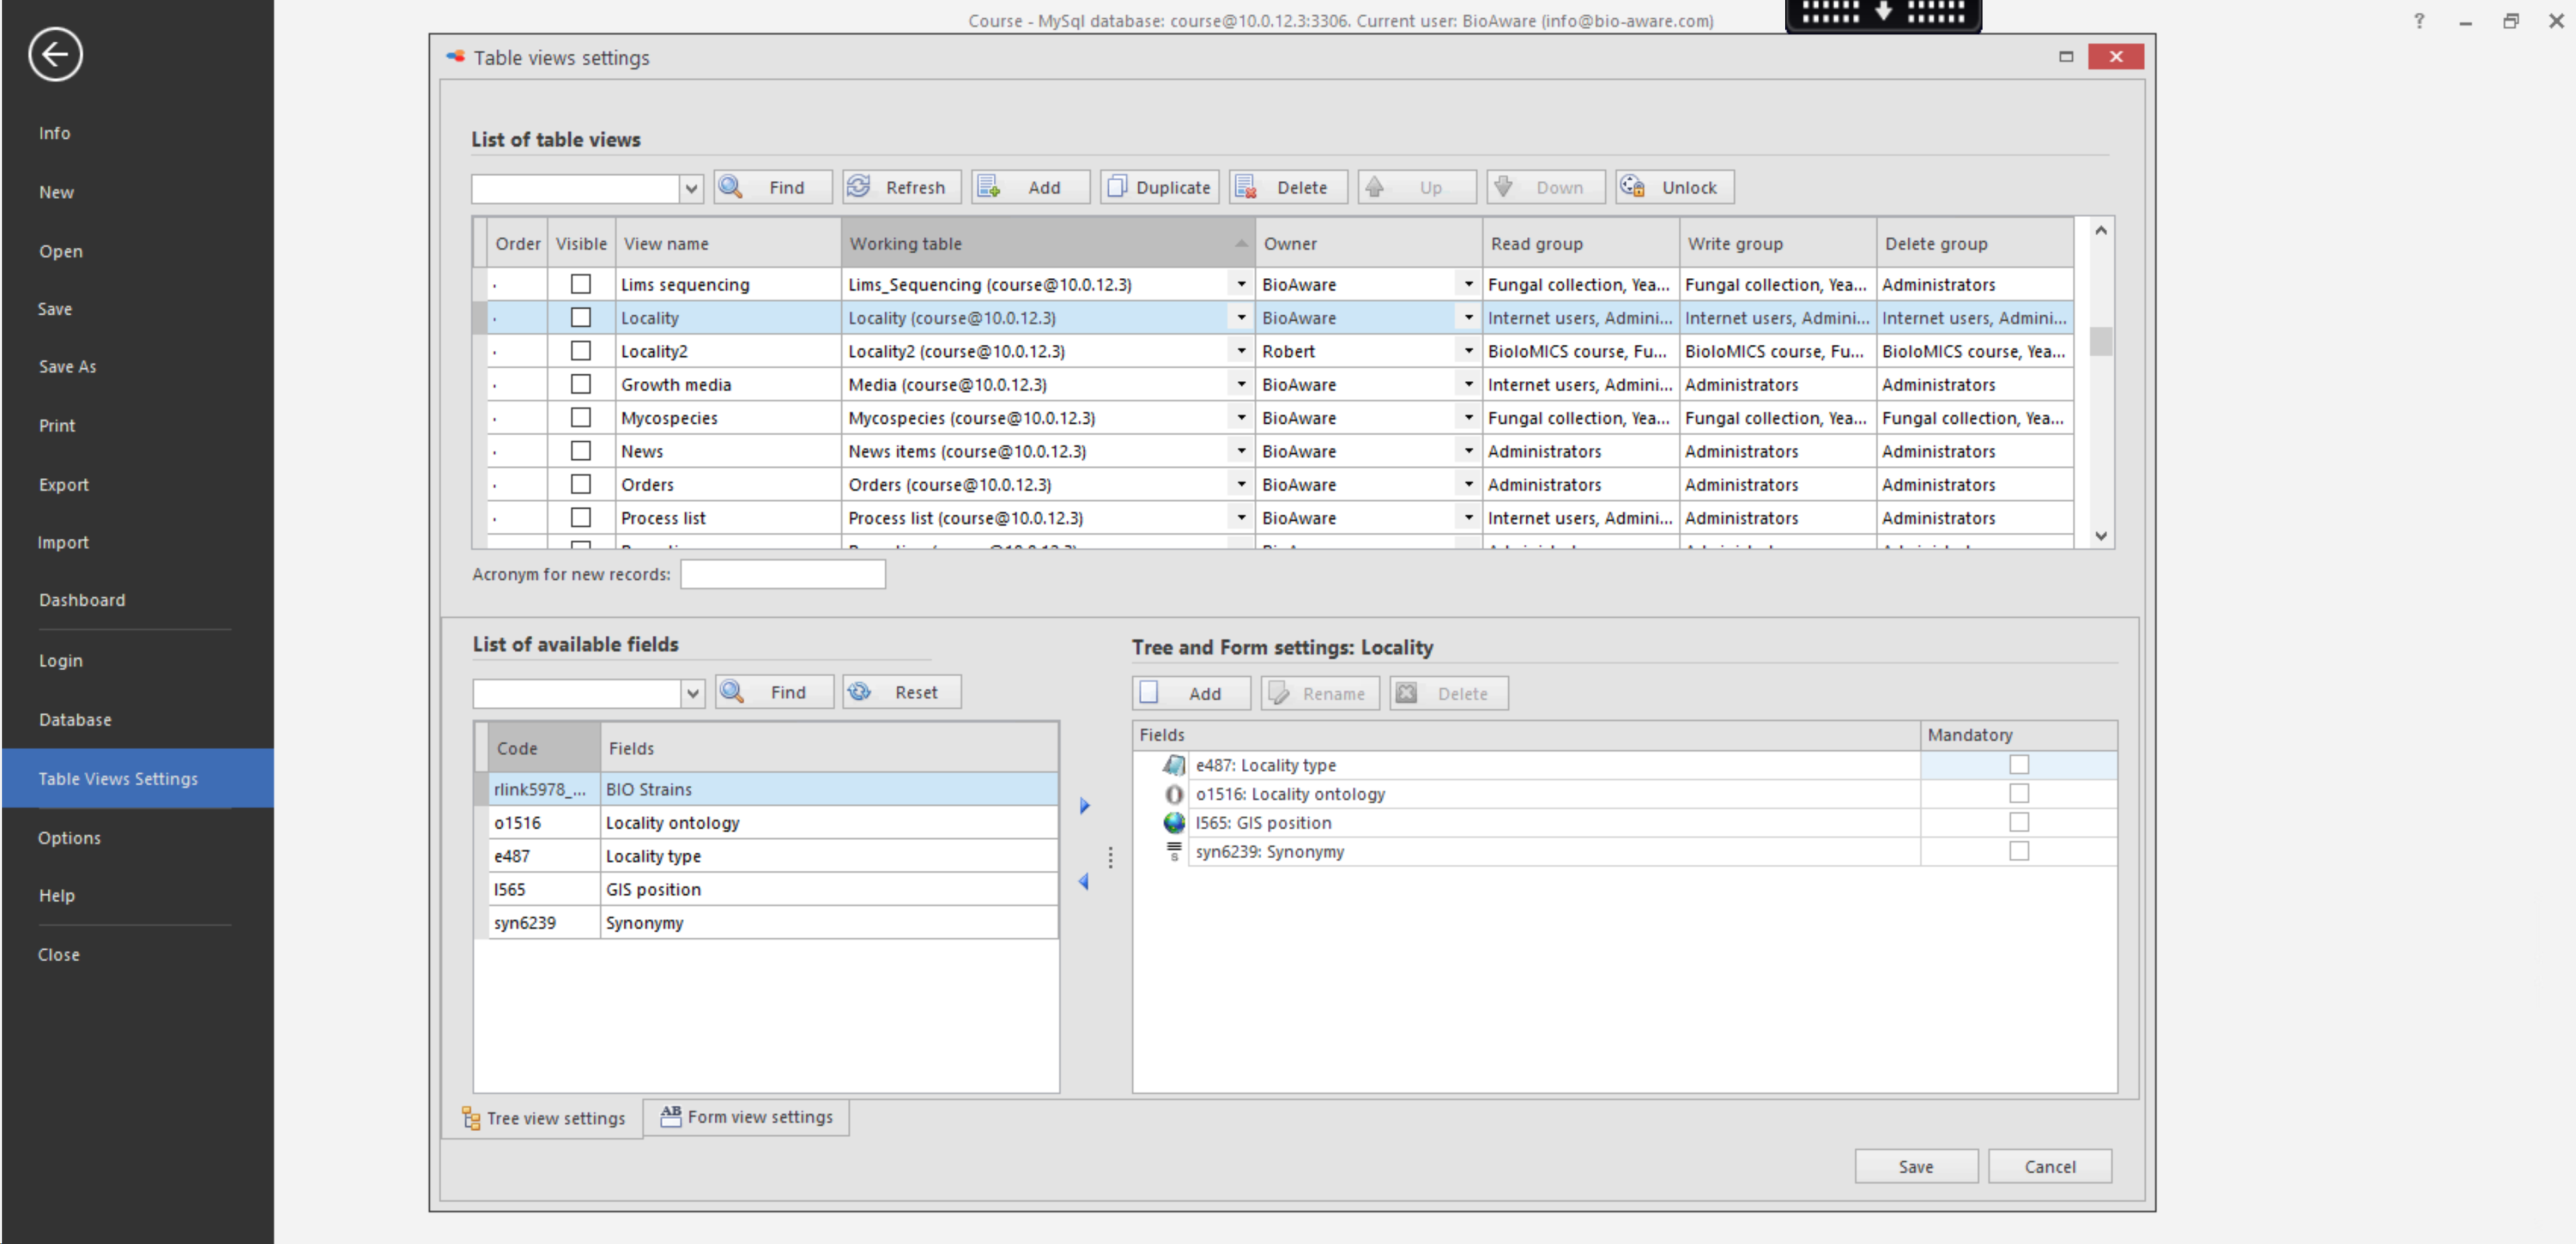
Task: Open the Owner dropdown for Lims sequencing
Action: coord(1467,284)
